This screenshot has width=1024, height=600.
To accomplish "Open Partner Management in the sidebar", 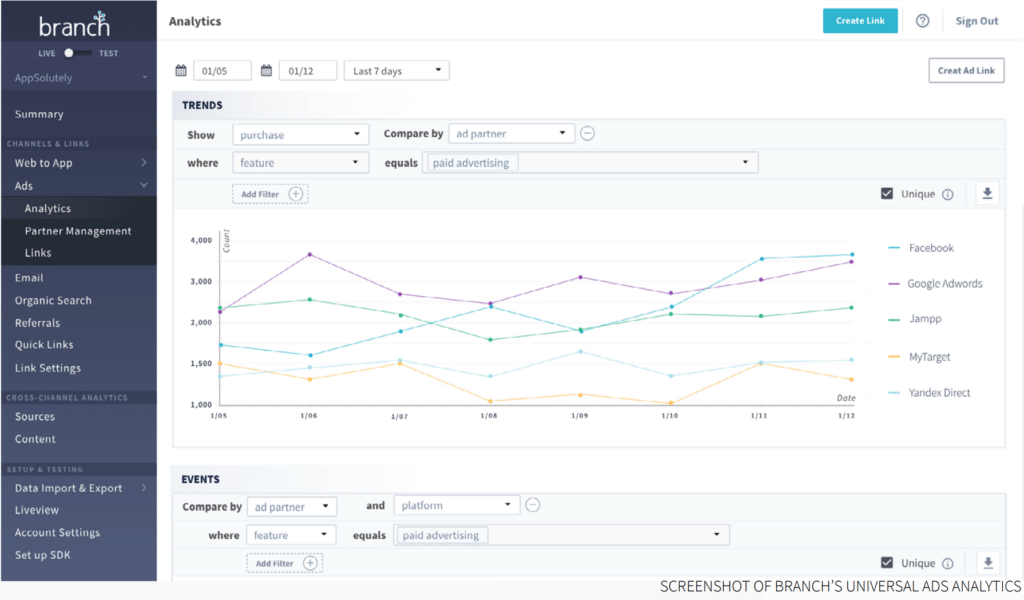I will tap(78, 231).
